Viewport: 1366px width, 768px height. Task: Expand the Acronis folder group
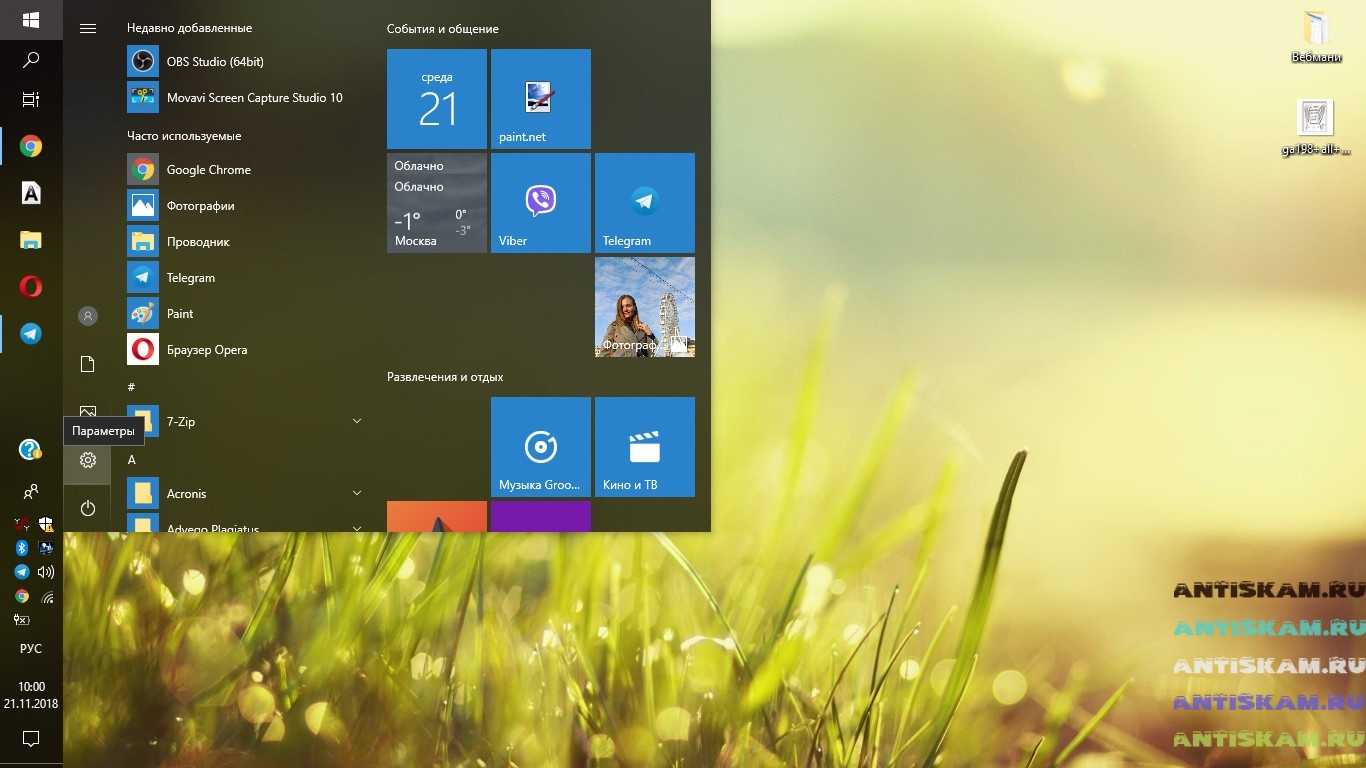(357, 494)
